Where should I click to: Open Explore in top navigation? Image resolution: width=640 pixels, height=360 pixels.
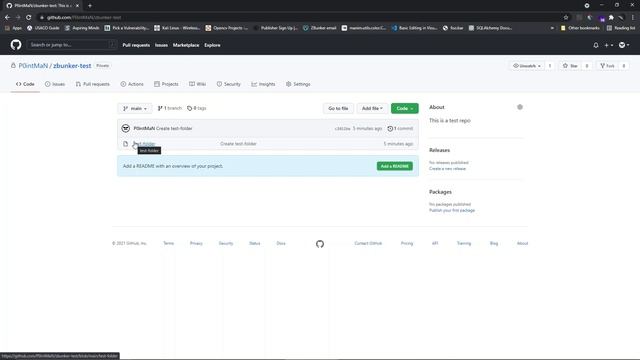(x=212, y=45)
